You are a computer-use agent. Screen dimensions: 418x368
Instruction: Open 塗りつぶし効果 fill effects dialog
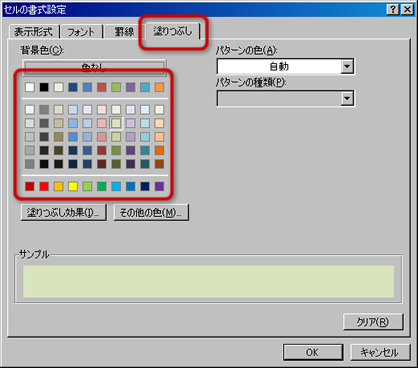64,212
